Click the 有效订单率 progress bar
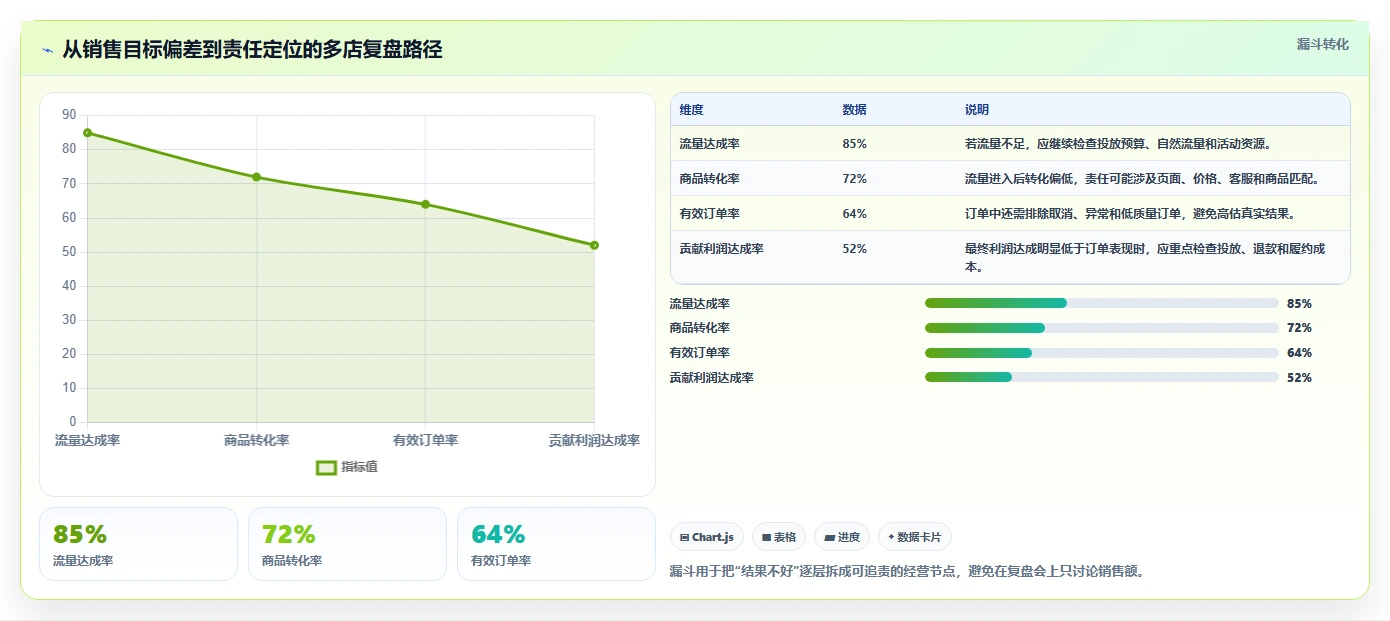This screenshot has height=621, width=1390. [x=1102, y=352]
